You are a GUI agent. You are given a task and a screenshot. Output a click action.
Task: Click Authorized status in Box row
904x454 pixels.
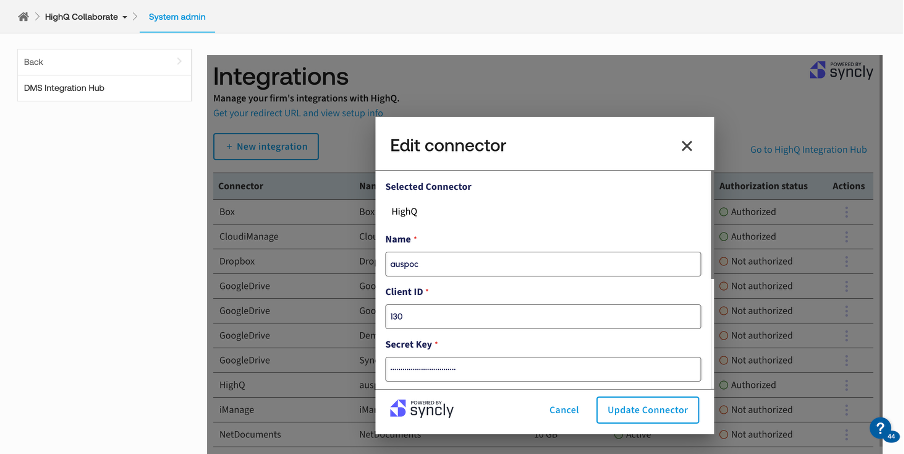pos(748,212)
